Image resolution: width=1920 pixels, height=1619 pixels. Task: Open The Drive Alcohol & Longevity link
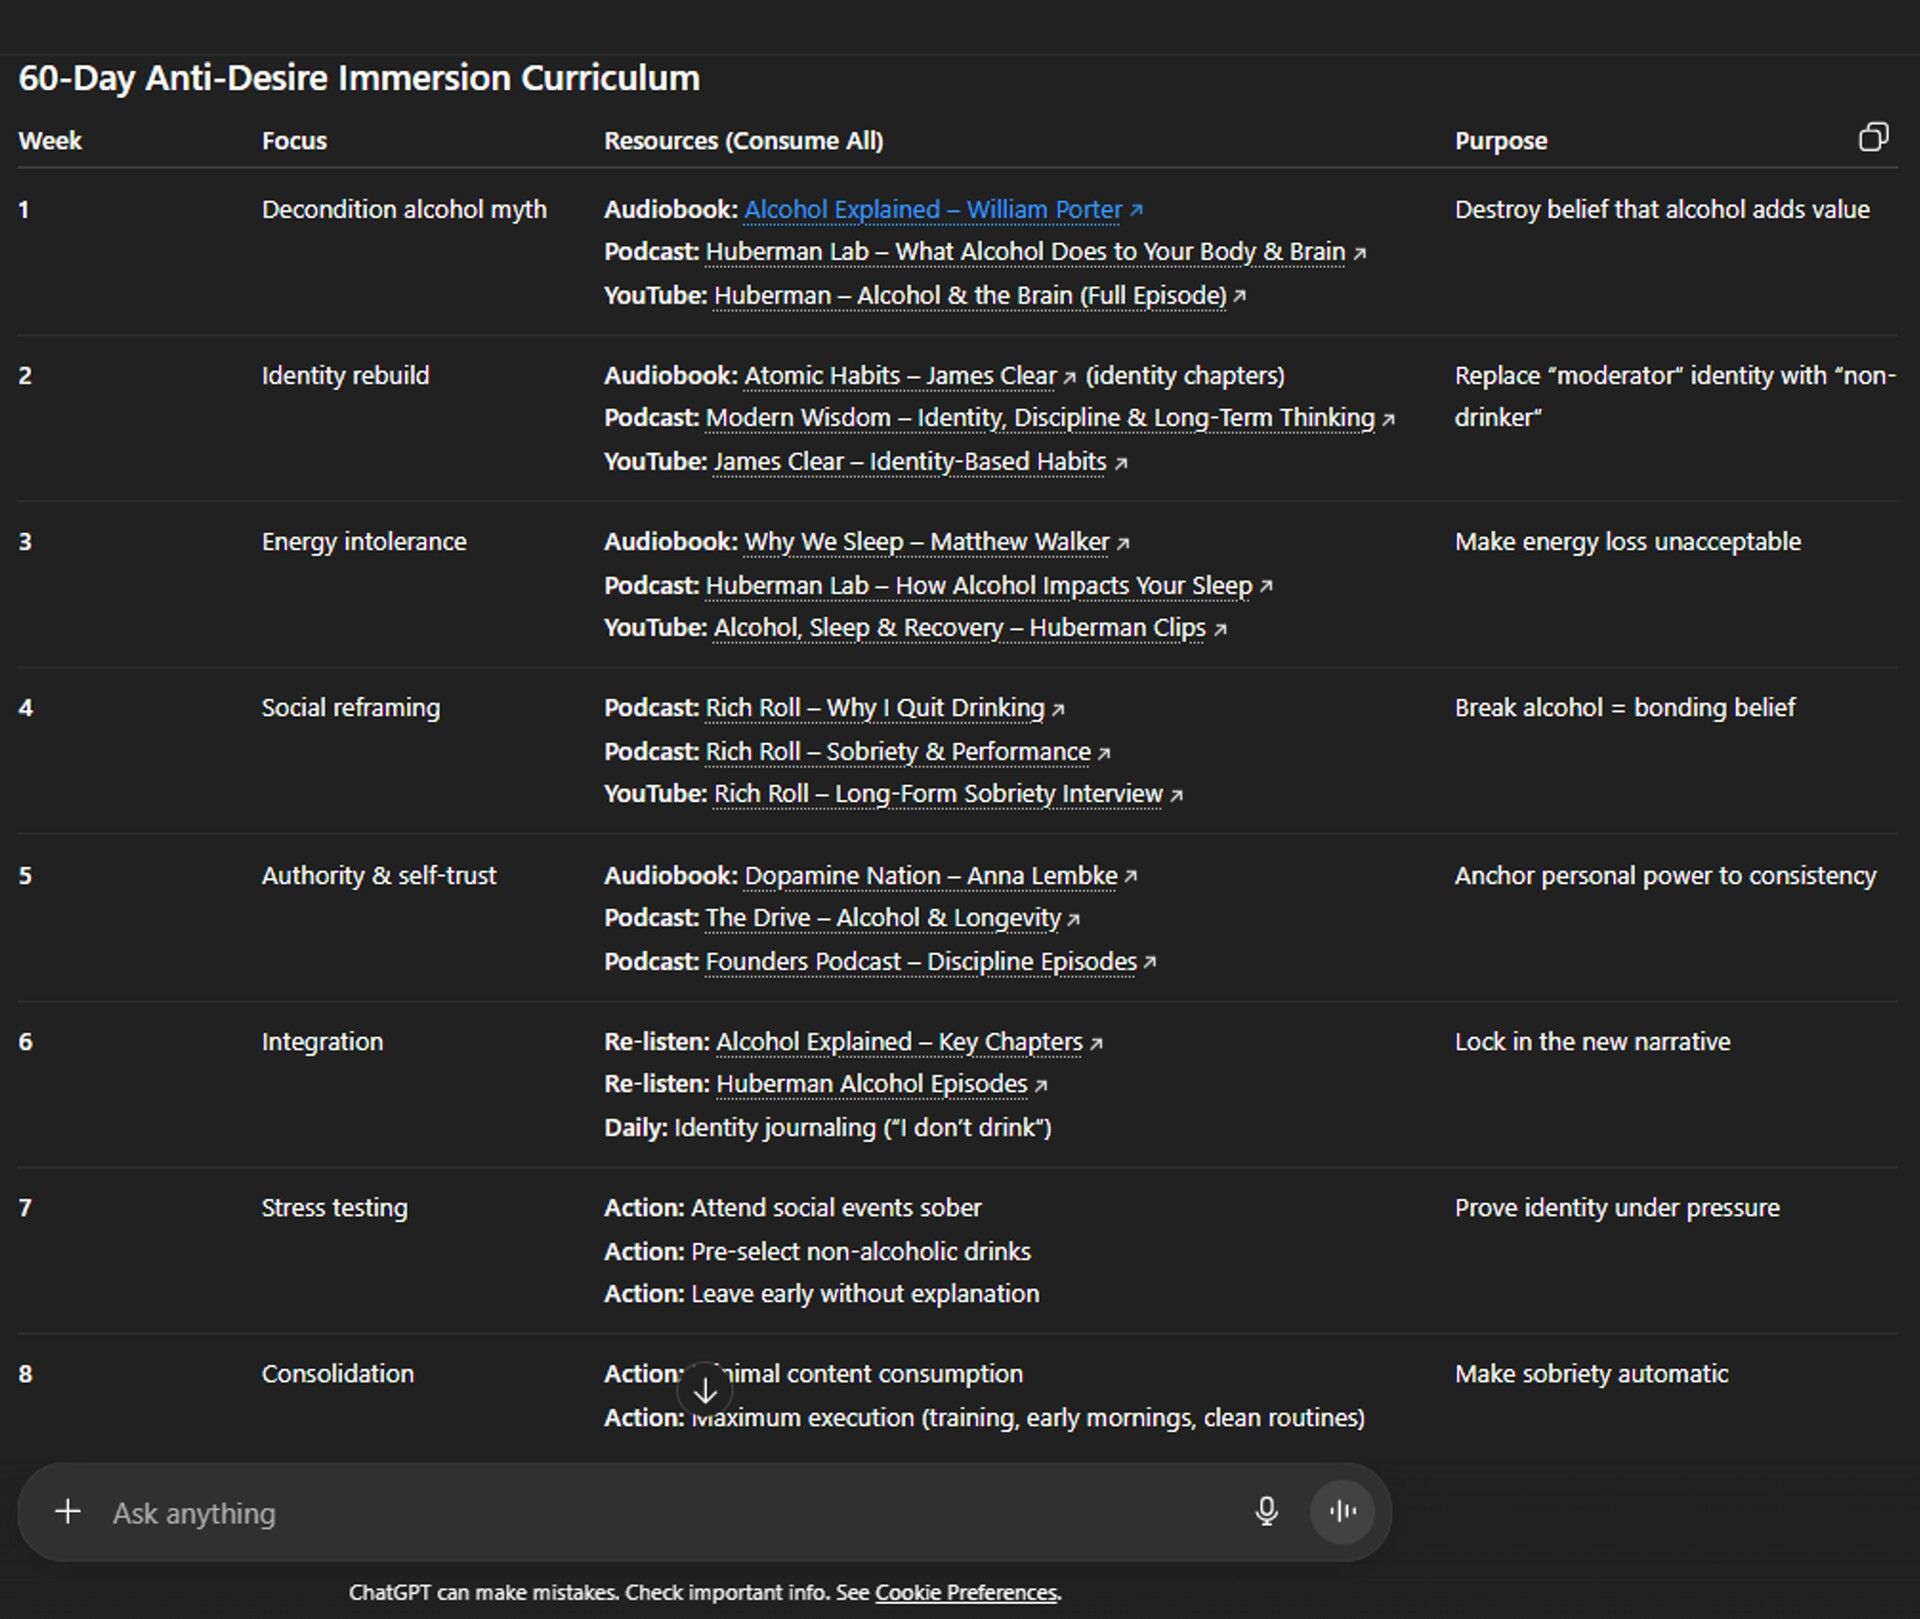pyautogui.click(x=882, y=918)
